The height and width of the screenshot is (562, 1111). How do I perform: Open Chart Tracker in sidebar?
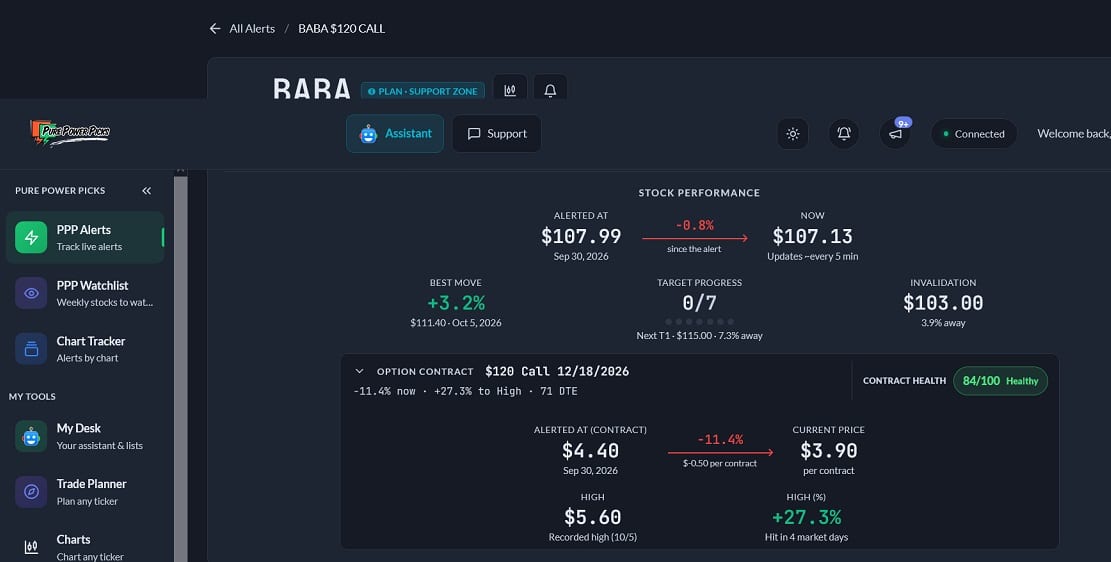(85, 349)
